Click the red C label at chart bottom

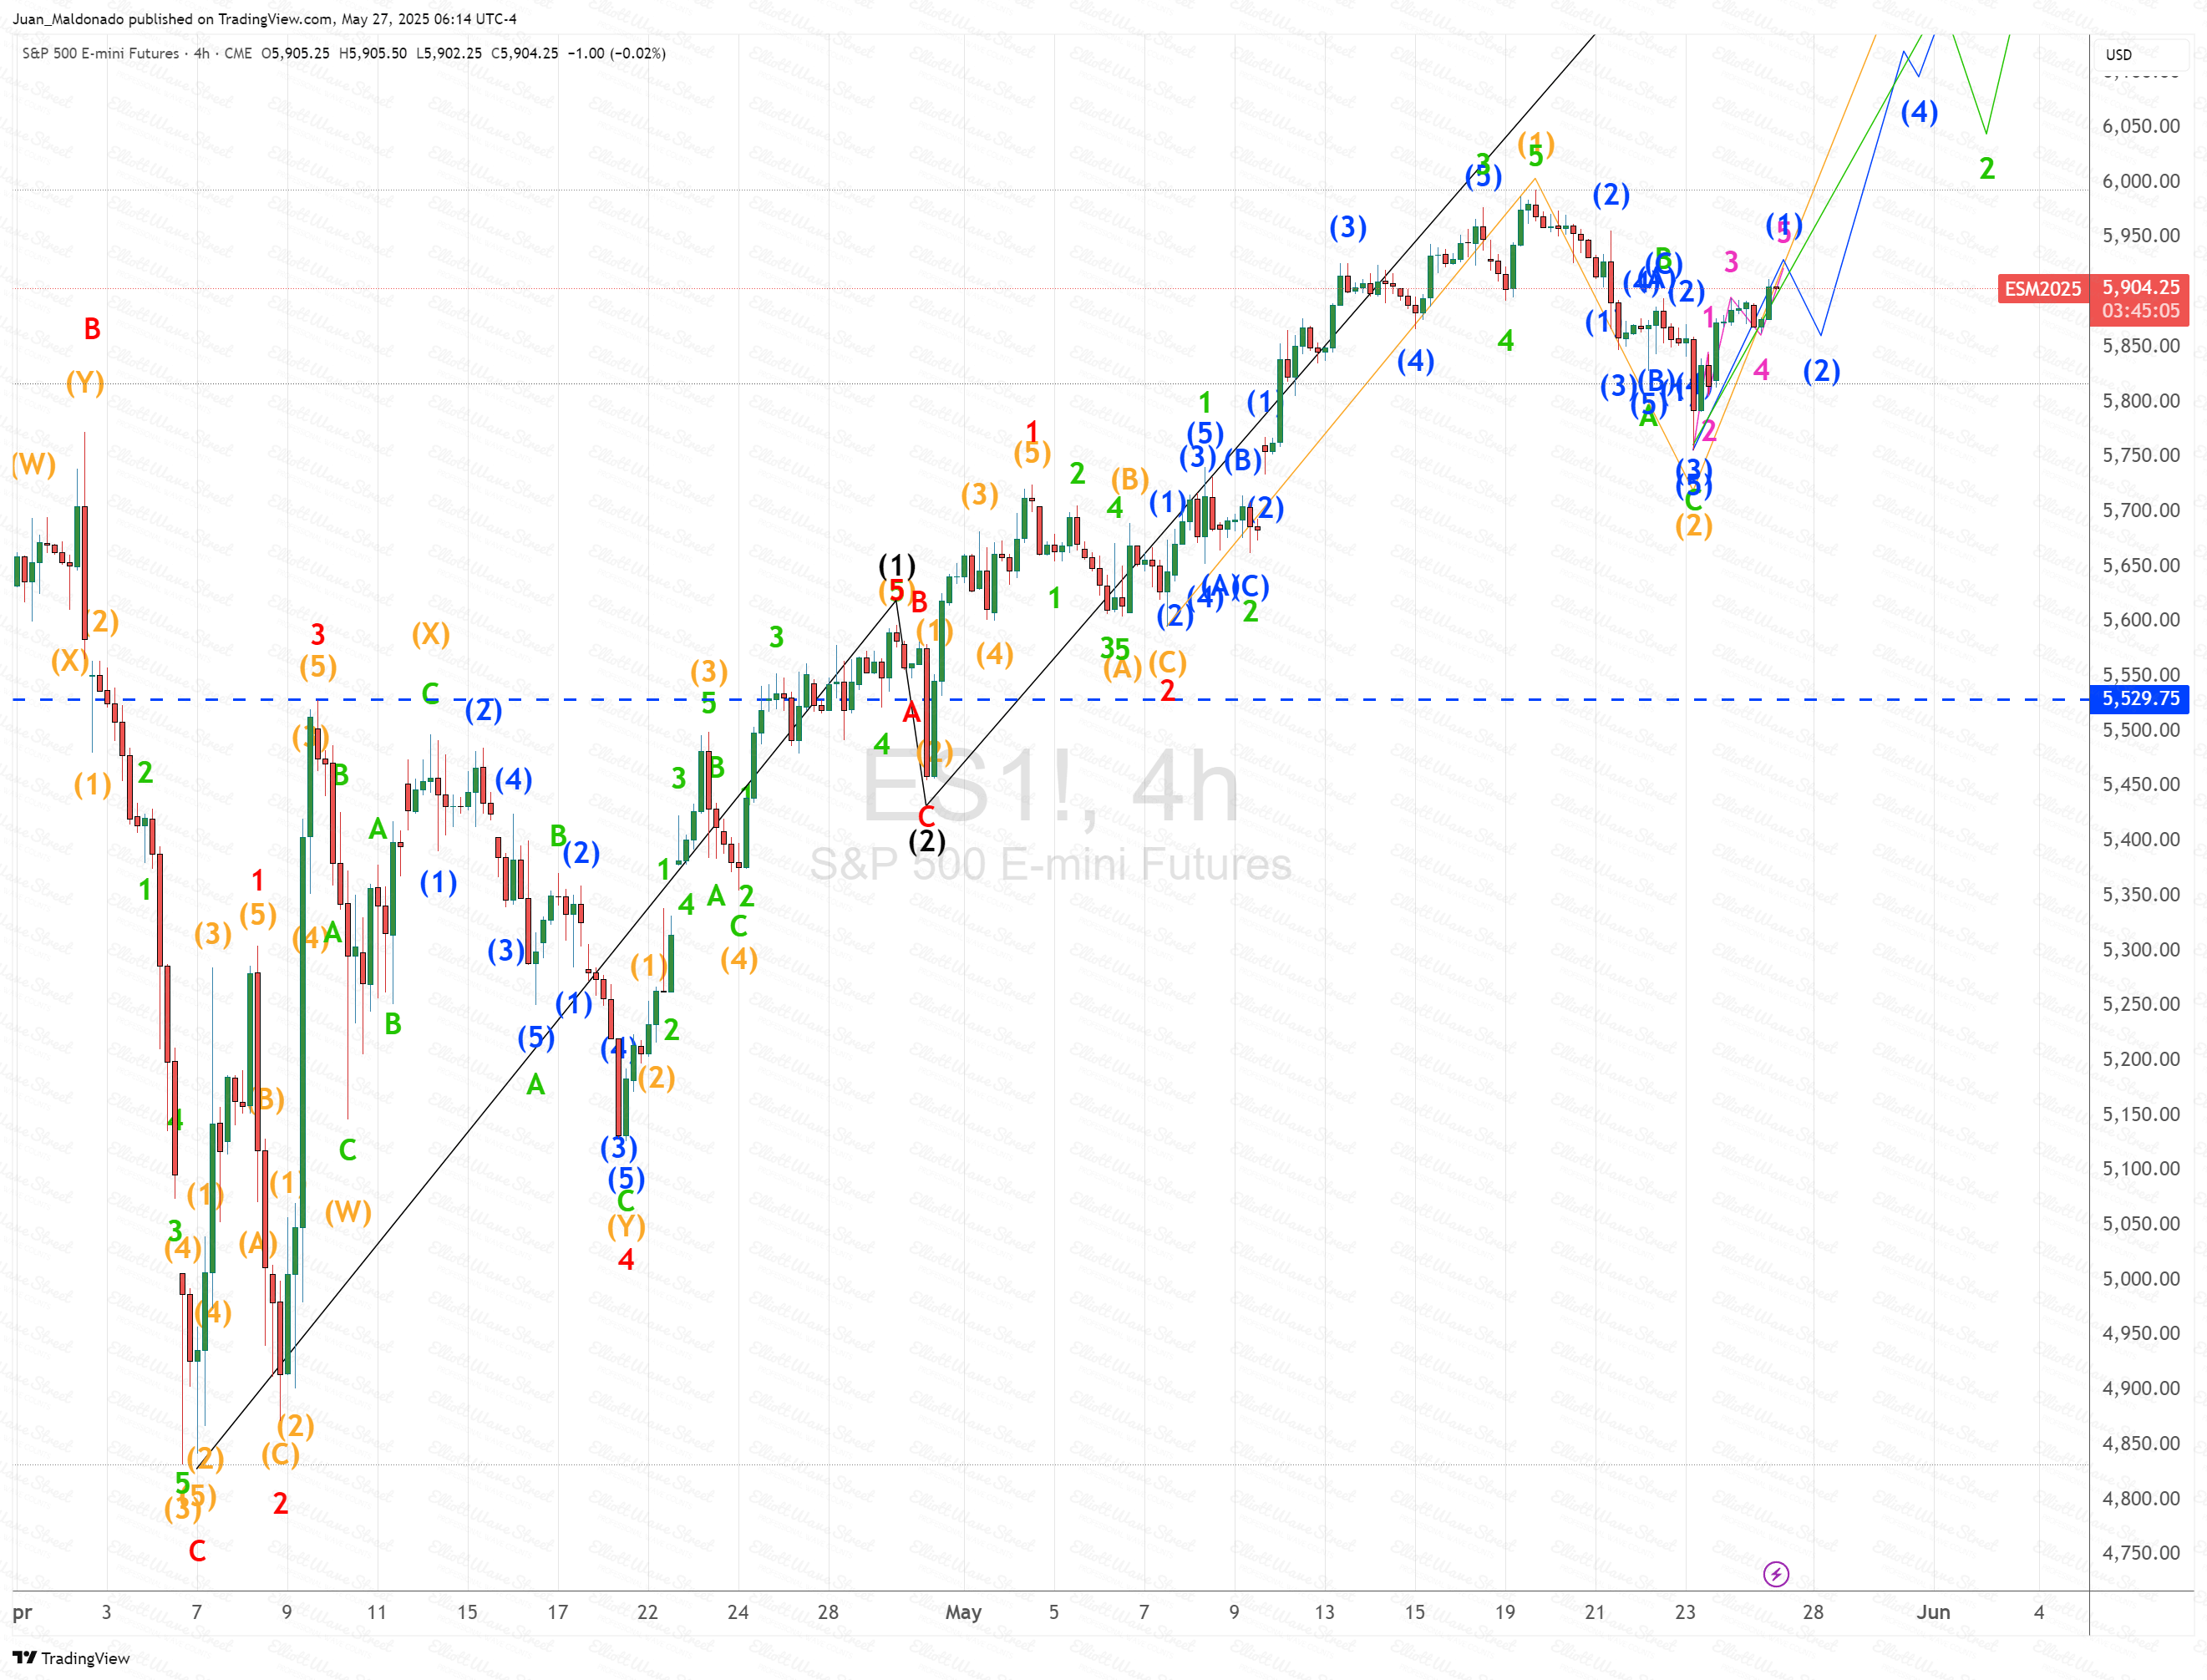tap(197, 1551)
